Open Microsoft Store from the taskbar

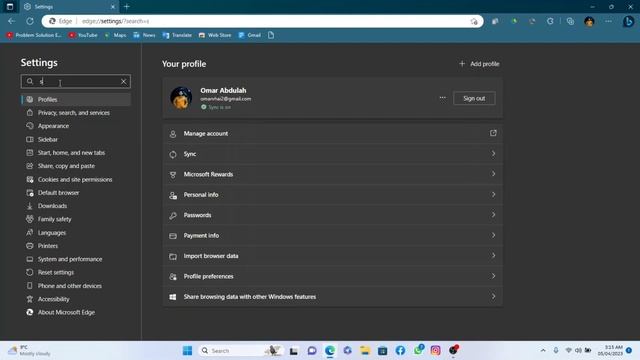(382, 351)
